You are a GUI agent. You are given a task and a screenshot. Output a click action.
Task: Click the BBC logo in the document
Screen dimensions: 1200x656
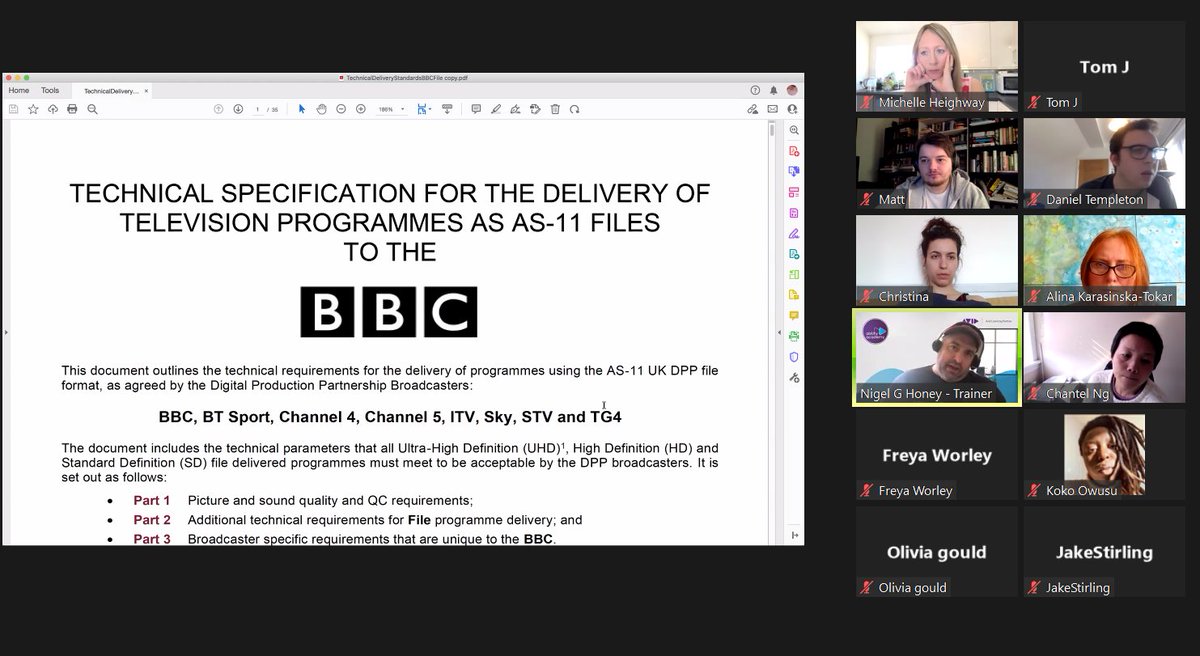coord(389,311)
